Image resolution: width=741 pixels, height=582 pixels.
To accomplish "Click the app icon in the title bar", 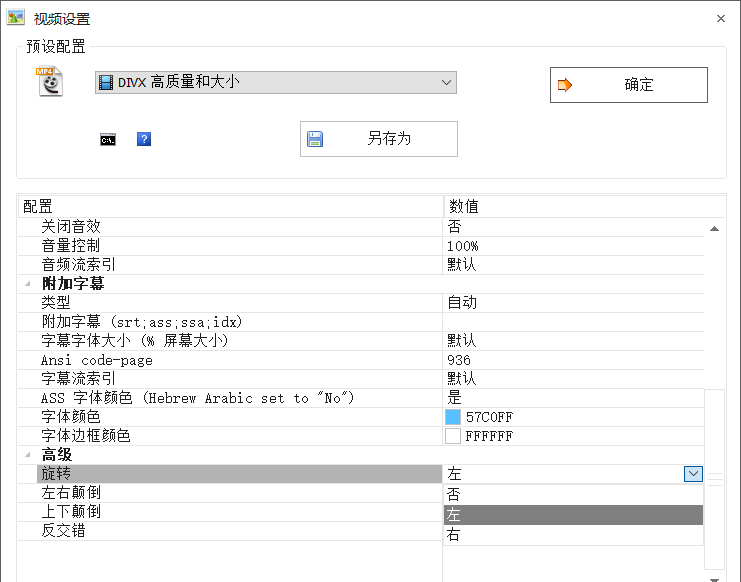I will [15, 17].
